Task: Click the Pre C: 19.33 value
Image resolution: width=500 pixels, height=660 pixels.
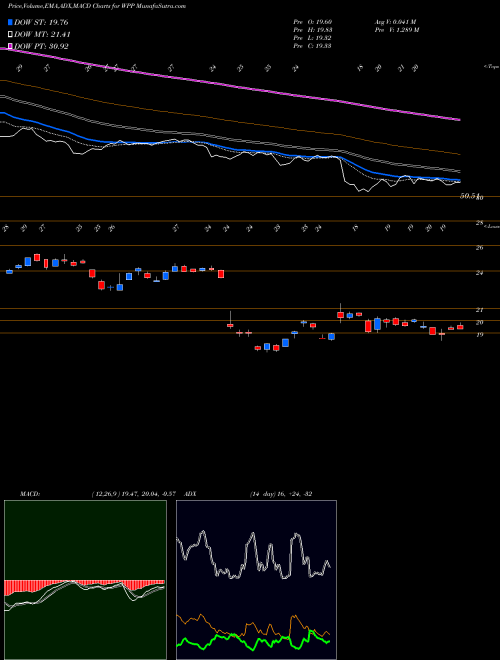Action: [x=312, y=46]
